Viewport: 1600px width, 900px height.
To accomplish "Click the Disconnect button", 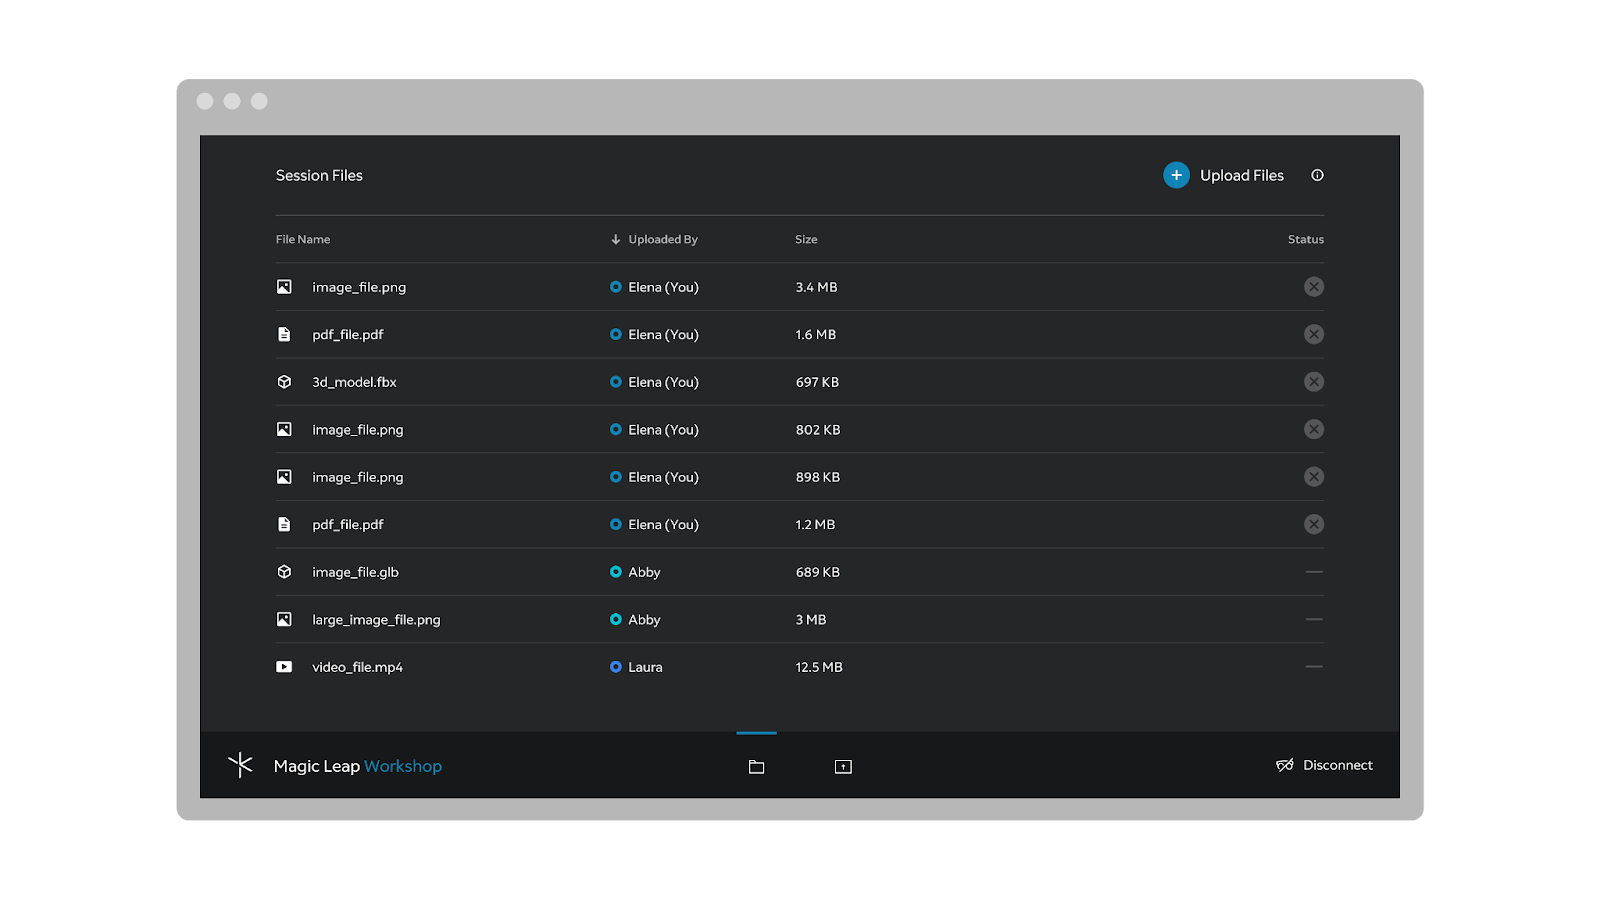I will tap(1324, 765).
